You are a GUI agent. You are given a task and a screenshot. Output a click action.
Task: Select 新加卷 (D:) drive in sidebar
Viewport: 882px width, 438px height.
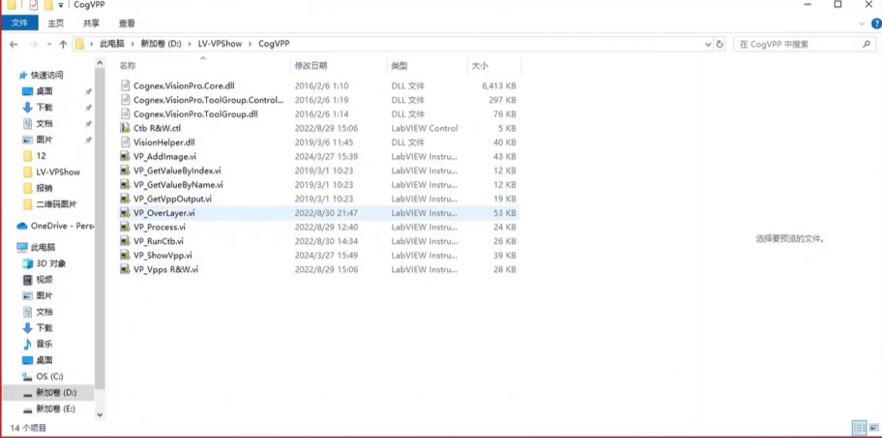48,392
